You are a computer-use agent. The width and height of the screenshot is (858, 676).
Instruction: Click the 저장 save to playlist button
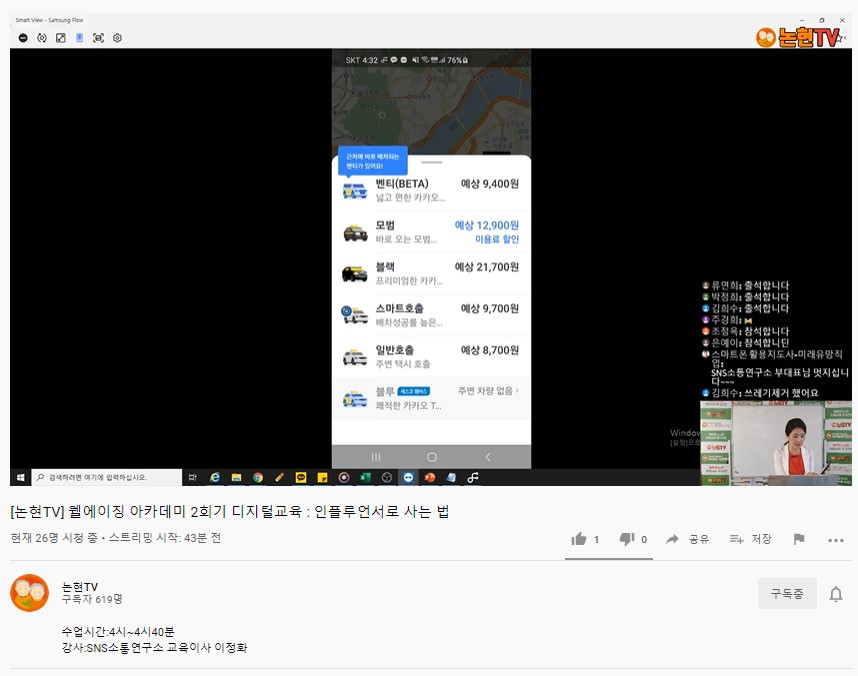[751, 539]
